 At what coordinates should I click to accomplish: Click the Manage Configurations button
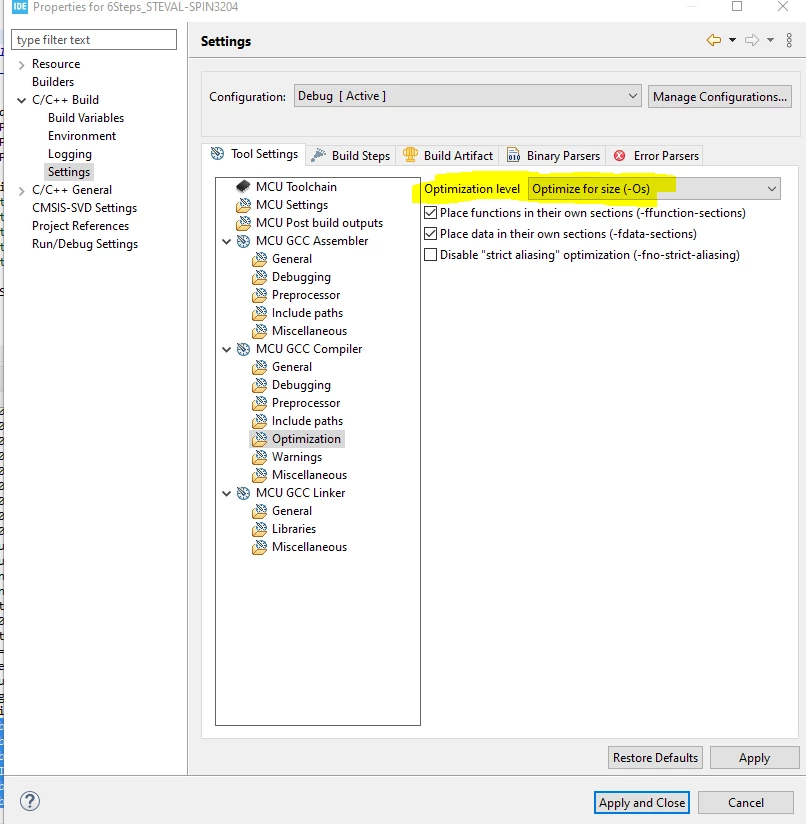720,97
